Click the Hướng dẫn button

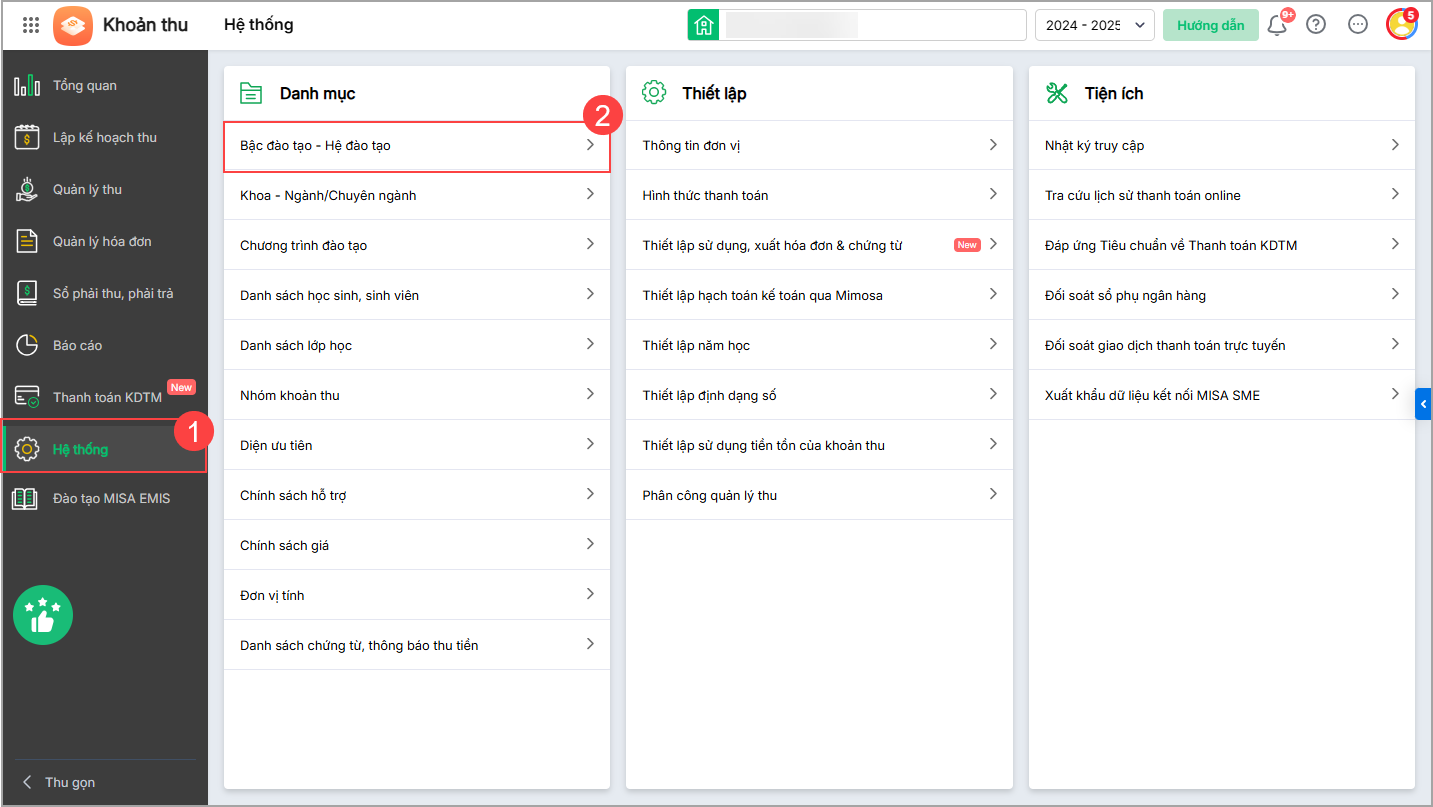(x=1210, y=25)
